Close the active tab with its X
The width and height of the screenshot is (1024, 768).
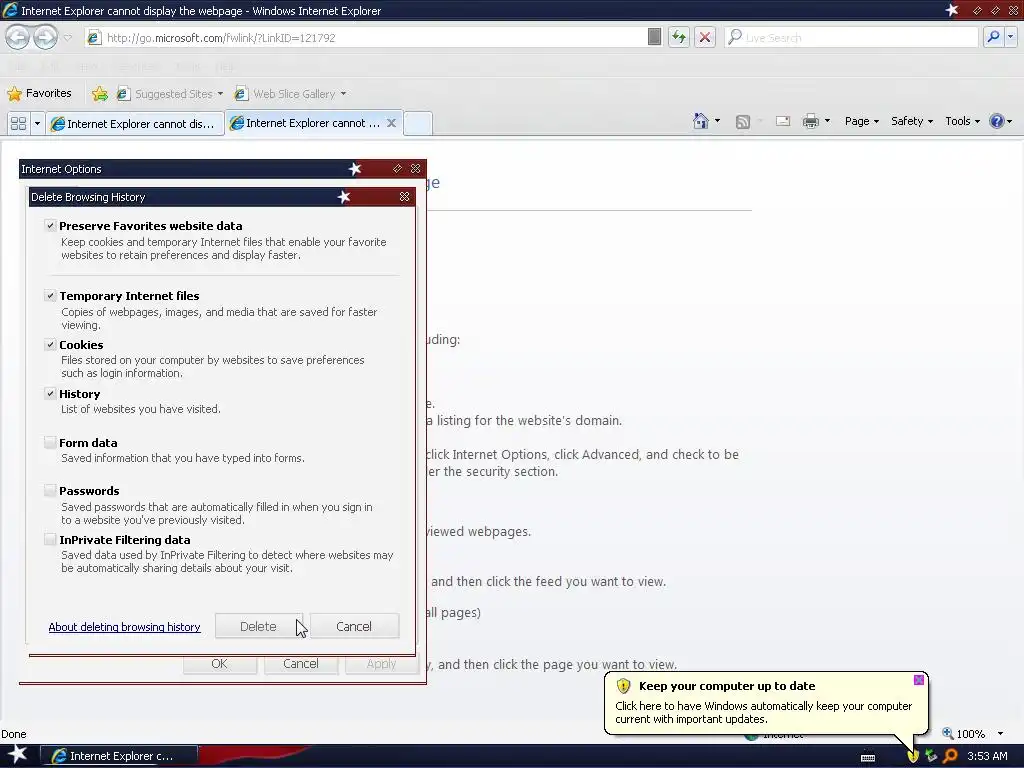[391, 123]
